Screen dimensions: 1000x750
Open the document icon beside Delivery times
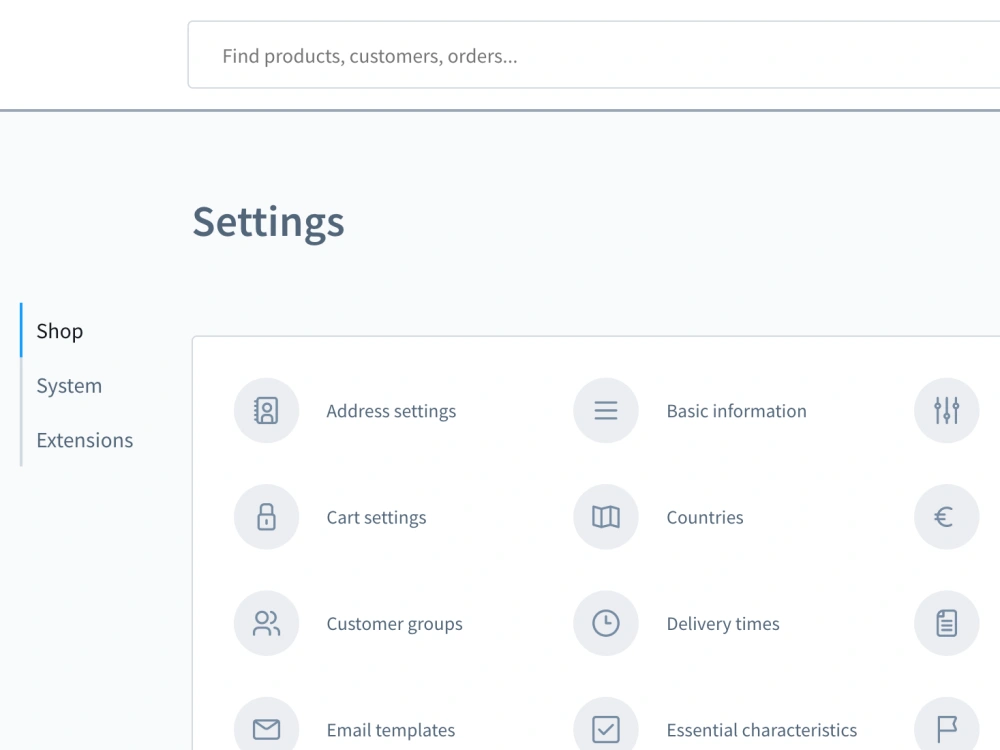(x=946, y=623)
